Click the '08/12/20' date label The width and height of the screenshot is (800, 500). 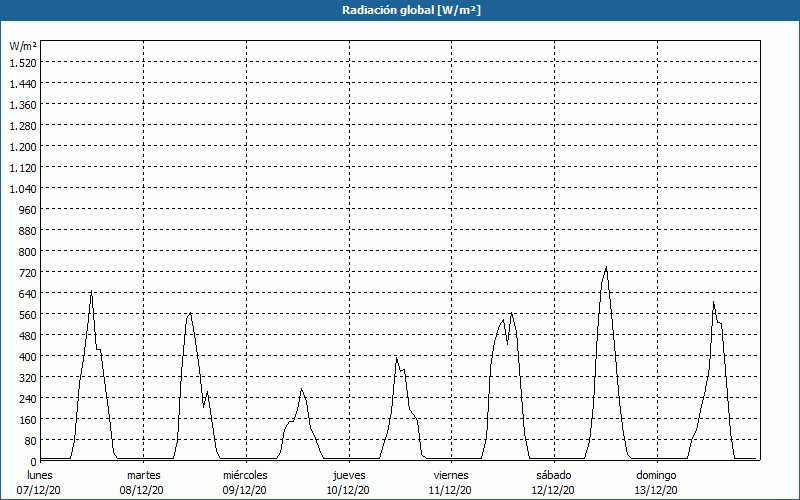pyautogui.click(x=142, y=490)
